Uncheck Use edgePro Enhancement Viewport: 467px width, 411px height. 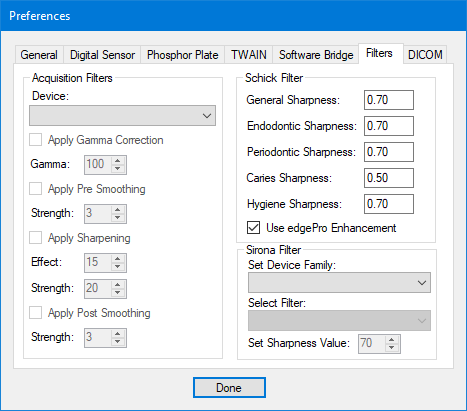pyautogui.click(x=254, y=228)
